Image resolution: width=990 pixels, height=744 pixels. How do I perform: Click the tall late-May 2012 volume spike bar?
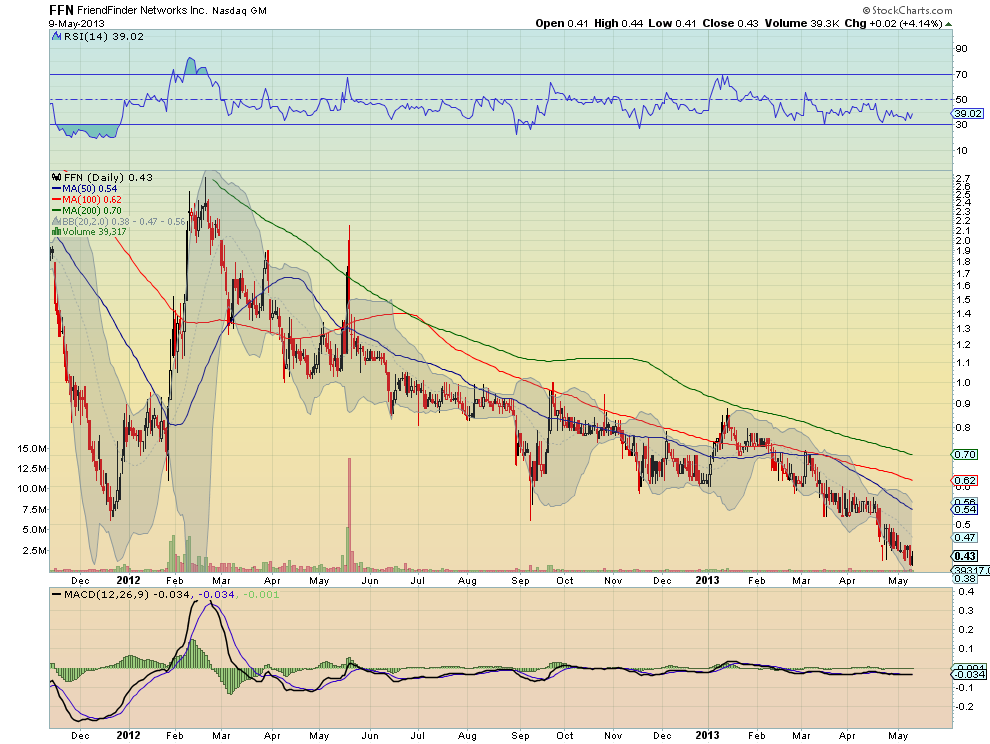tap(349, 515)
